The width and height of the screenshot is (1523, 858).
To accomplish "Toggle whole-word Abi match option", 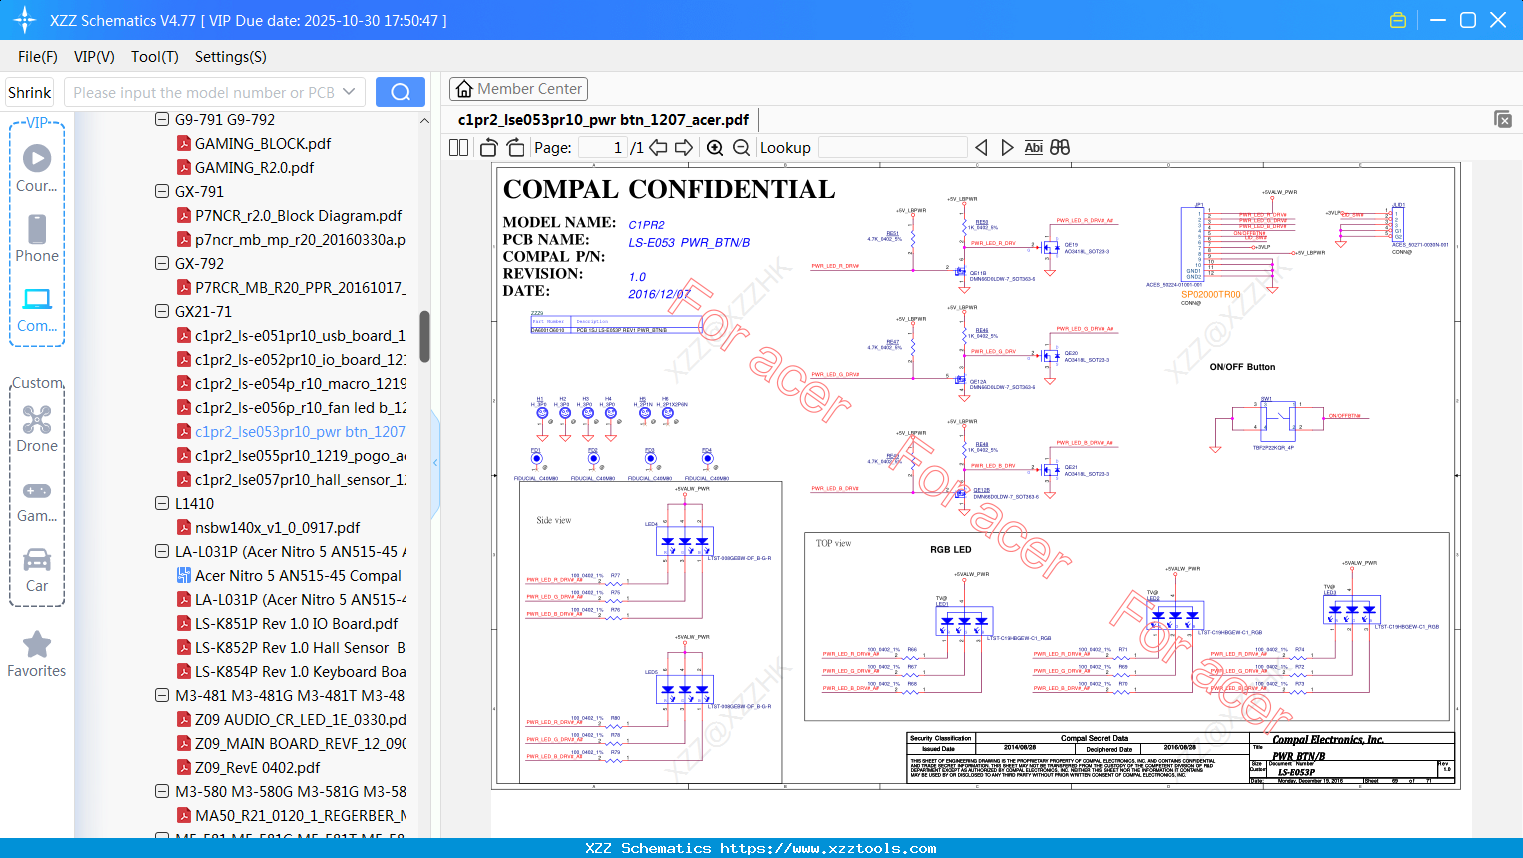I will coord(1034,147).
